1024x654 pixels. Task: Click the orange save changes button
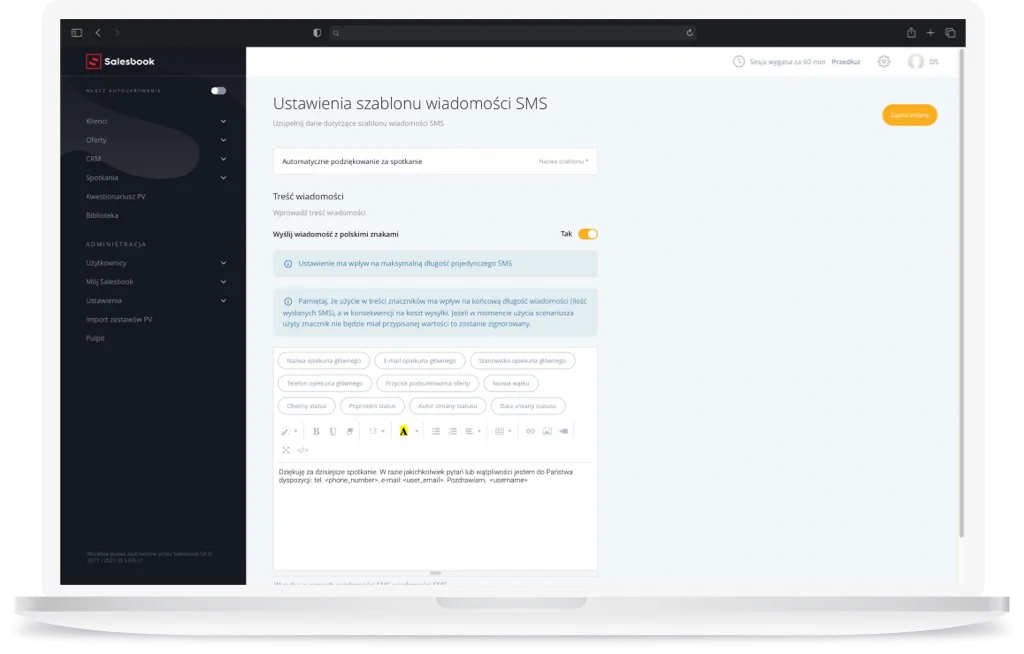tap(909, 115)
